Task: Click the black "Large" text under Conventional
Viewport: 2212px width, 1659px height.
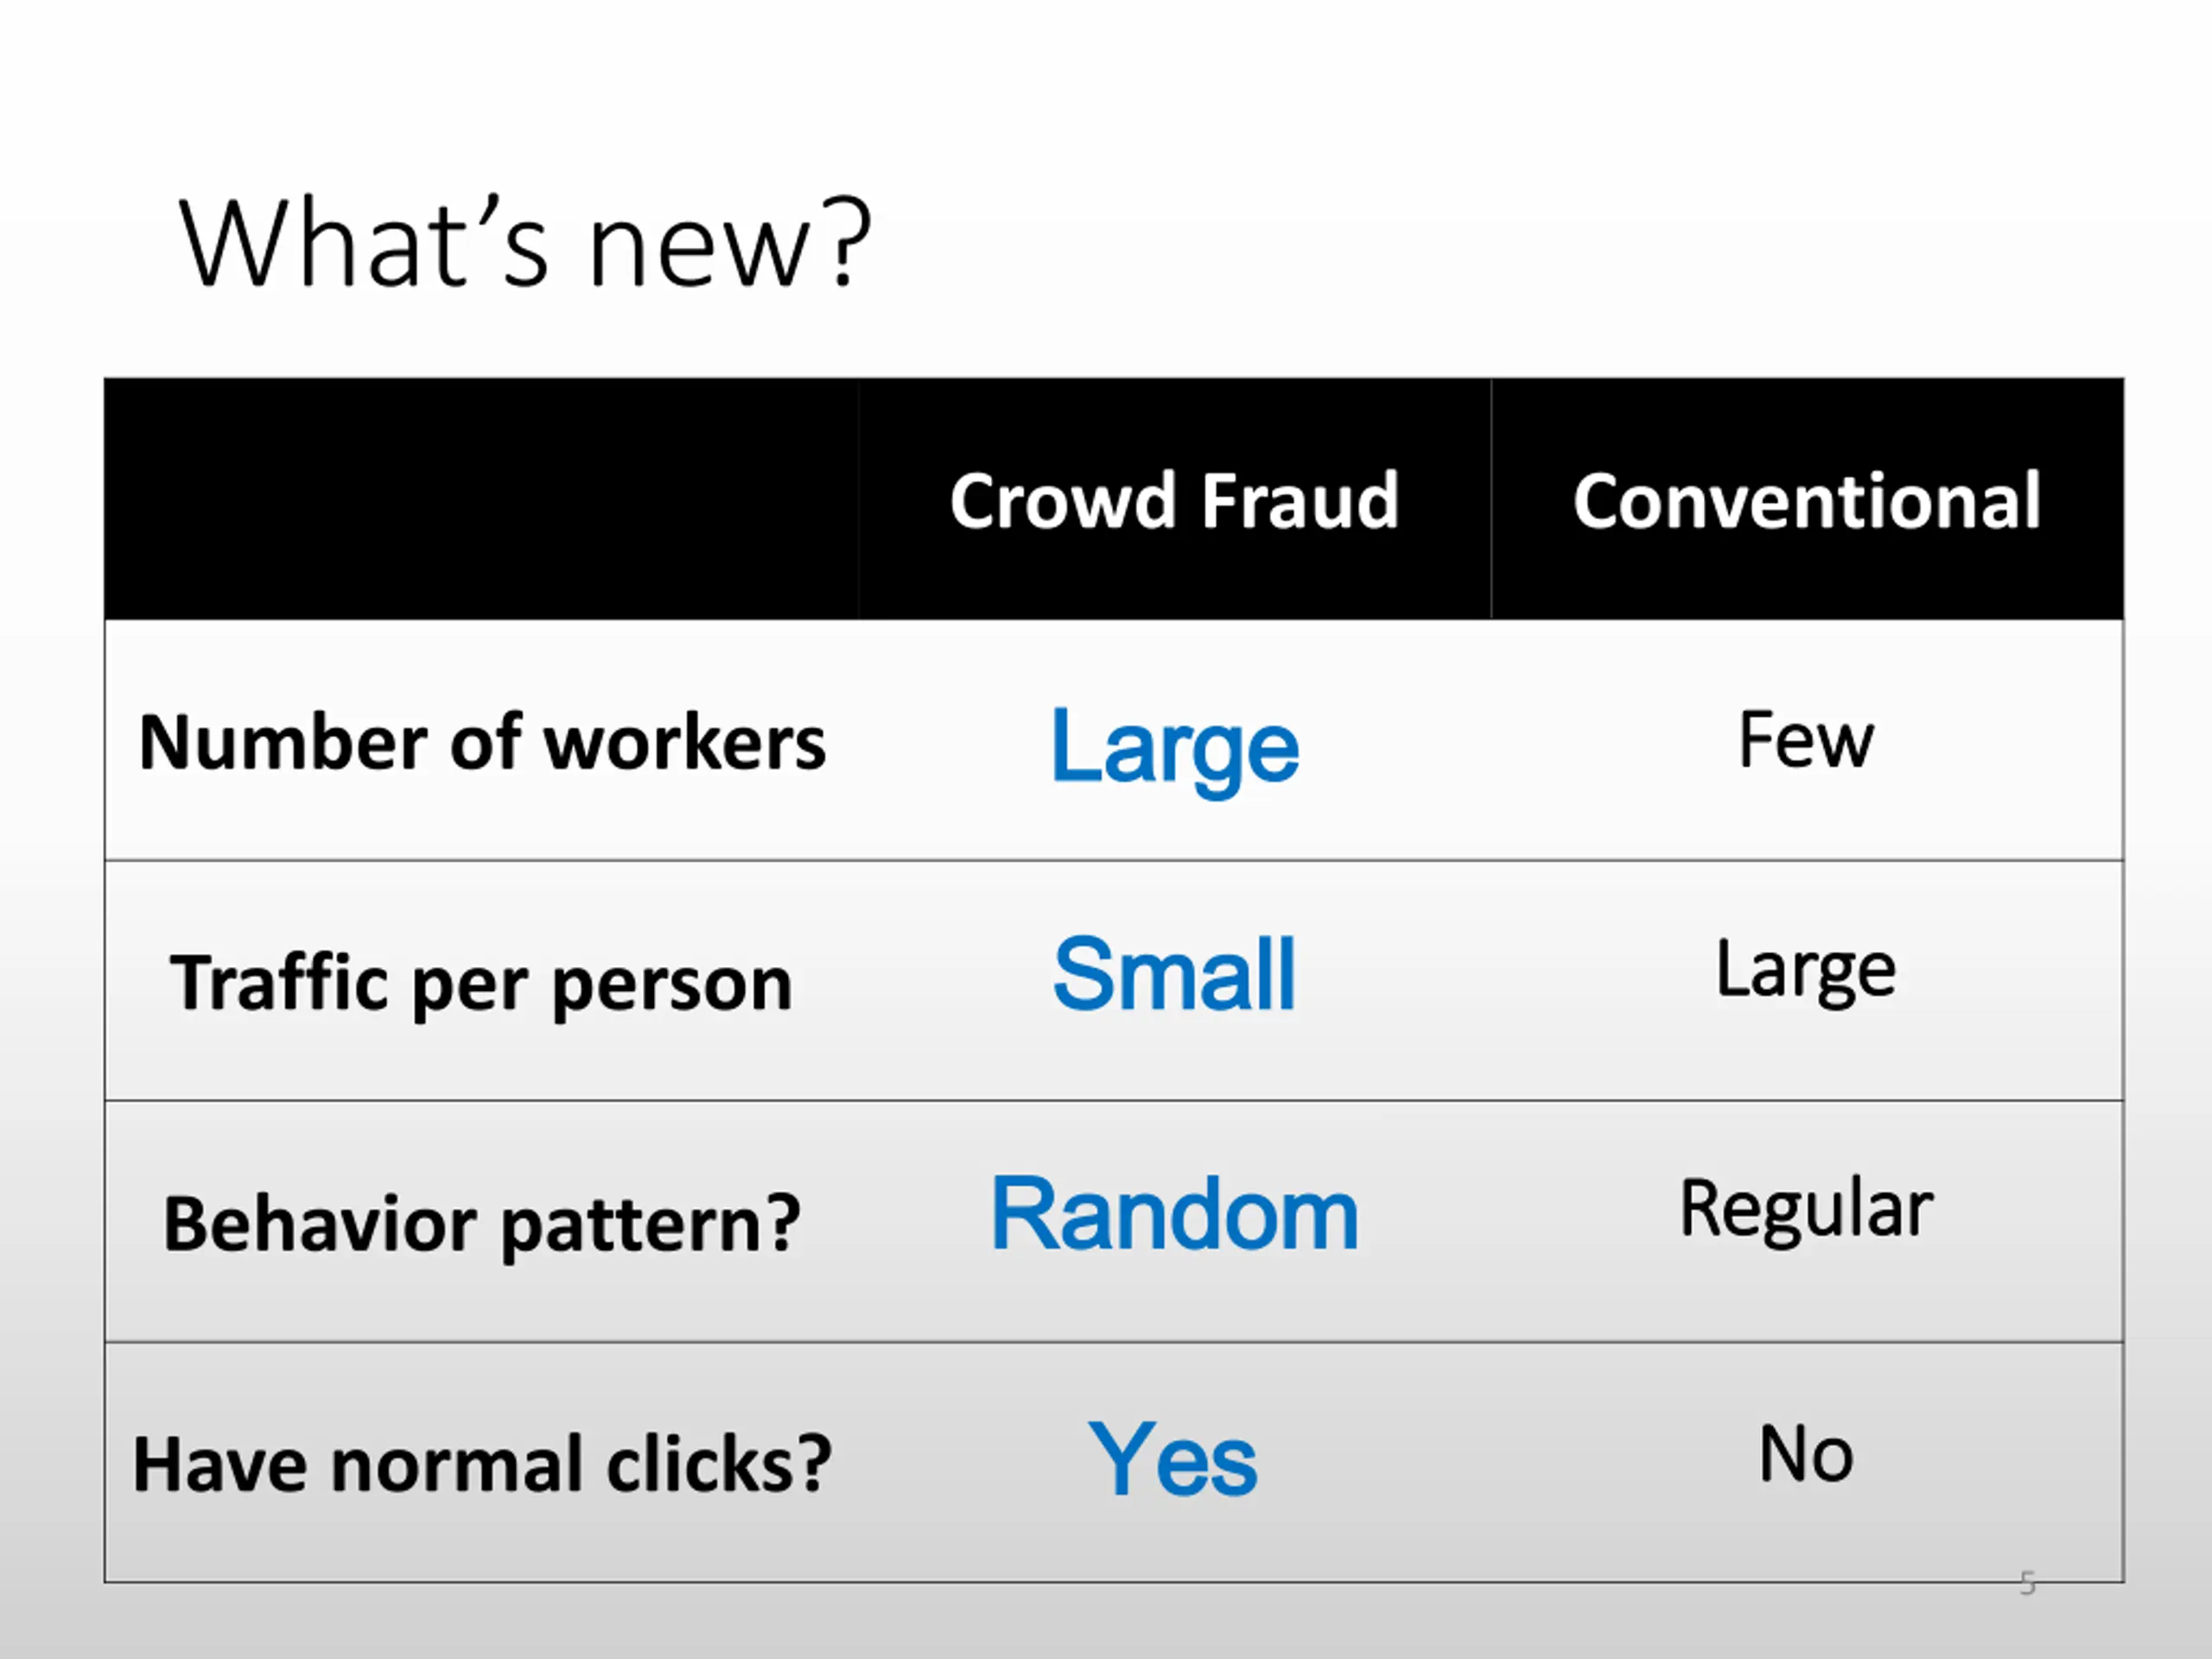Action: point(1806,970)
